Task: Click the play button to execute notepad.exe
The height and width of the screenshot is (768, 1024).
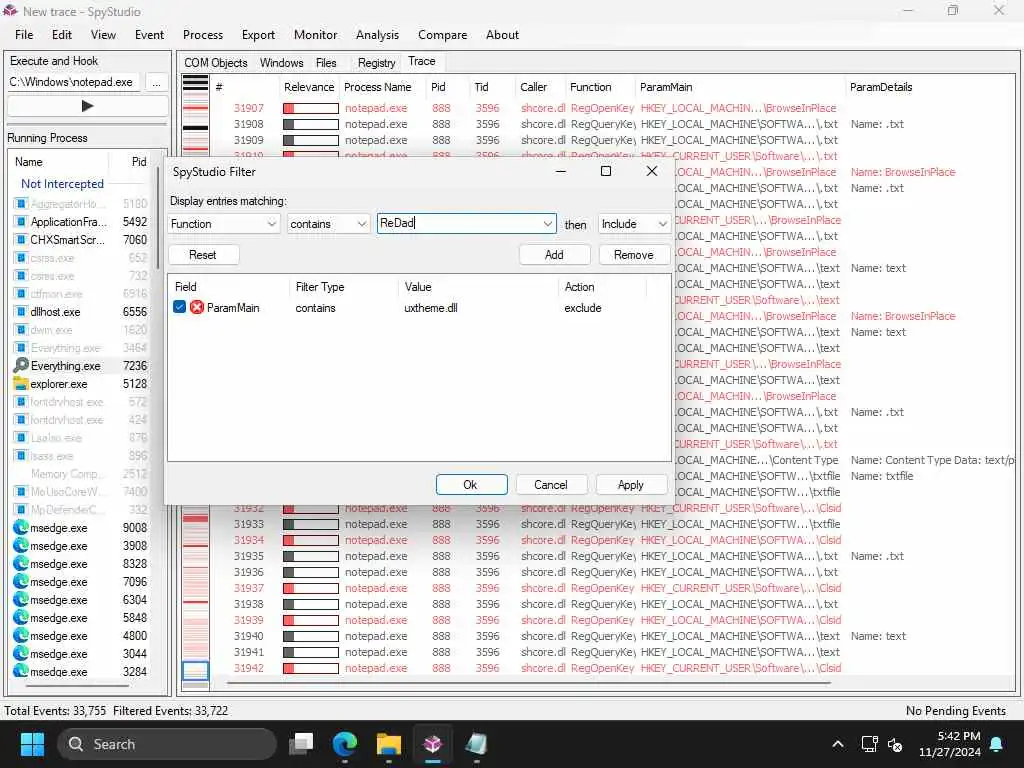Action: point(88,106)
